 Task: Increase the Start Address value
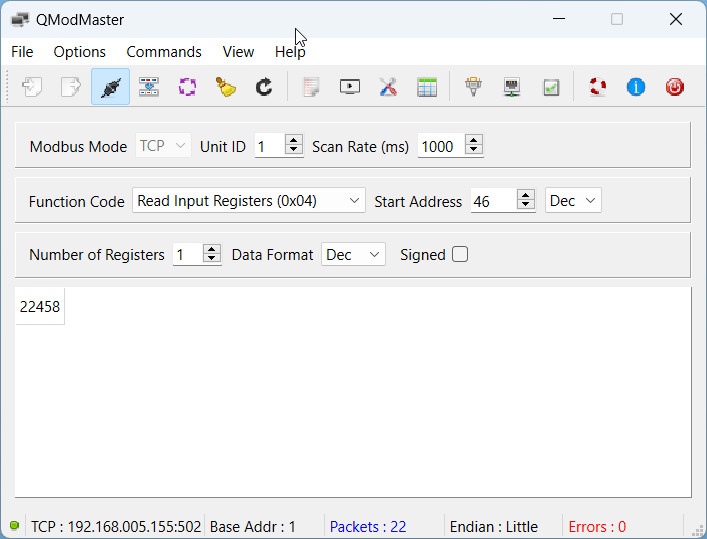tap(525, 194)
